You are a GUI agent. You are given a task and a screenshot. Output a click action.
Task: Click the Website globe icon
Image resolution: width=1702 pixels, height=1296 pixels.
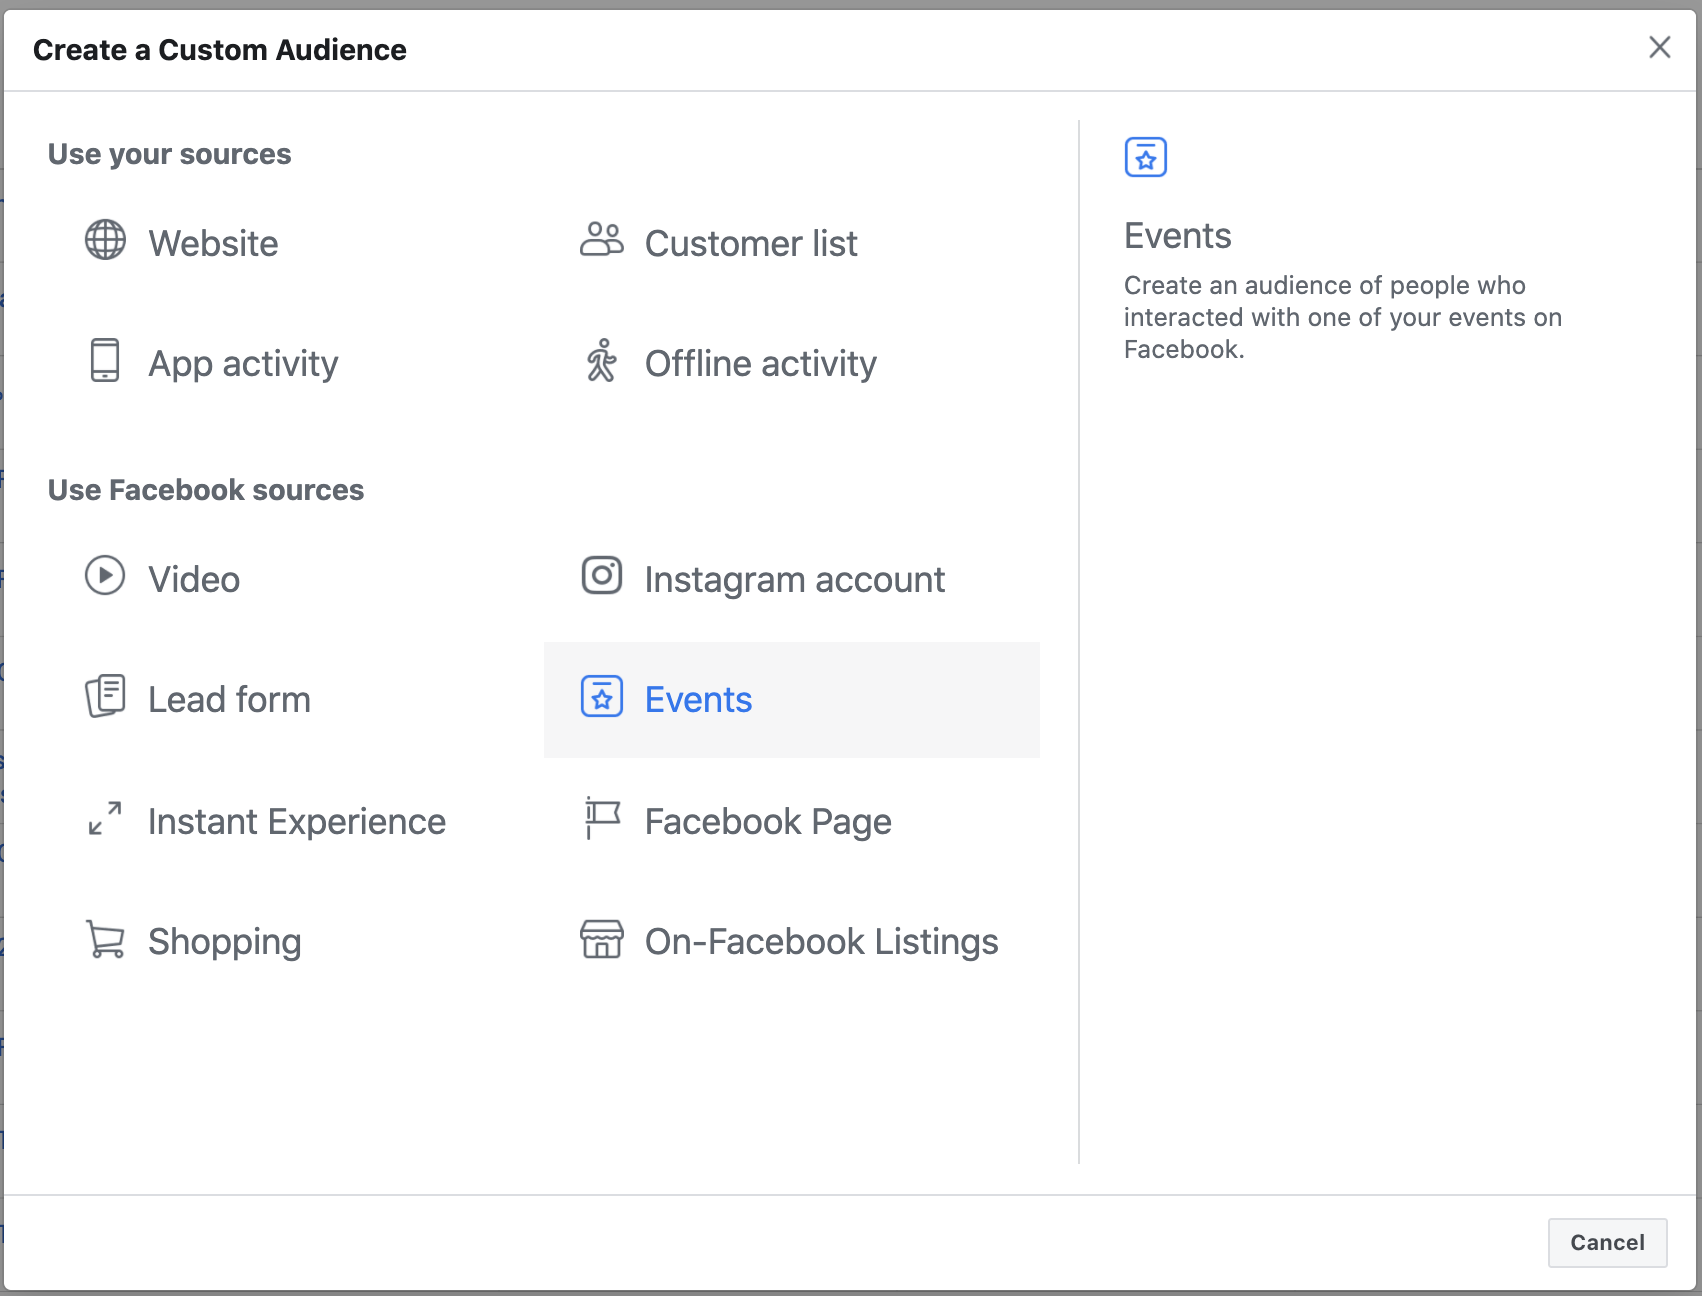tap(105, 240)
